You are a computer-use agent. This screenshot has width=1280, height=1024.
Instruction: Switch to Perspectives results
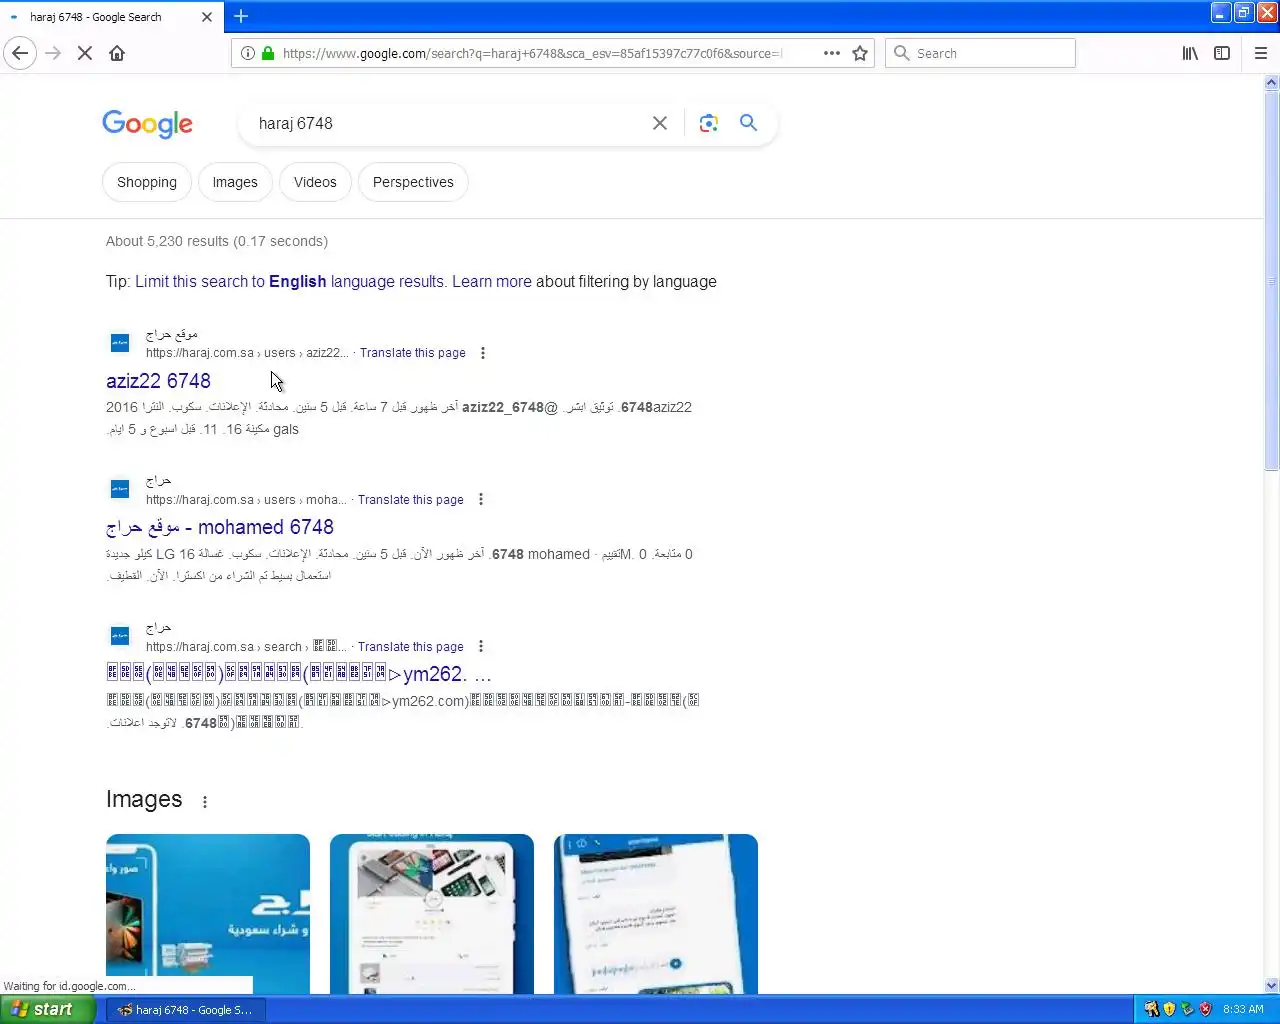[x=413, y=182]
